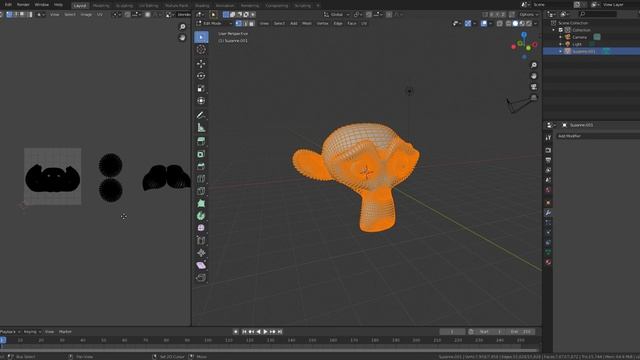Select the Annotate pencil tool
The width and height of the screenshot is (640, 360).
(x=201, y=115)
